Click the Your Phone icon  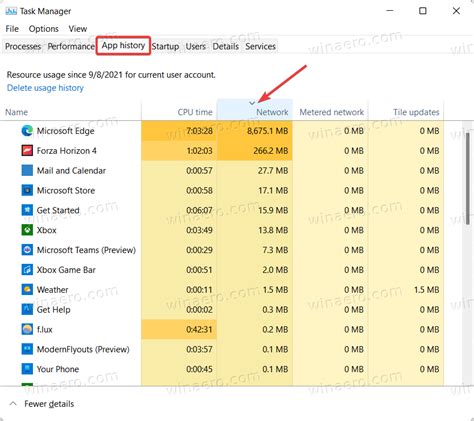(27, 369)
